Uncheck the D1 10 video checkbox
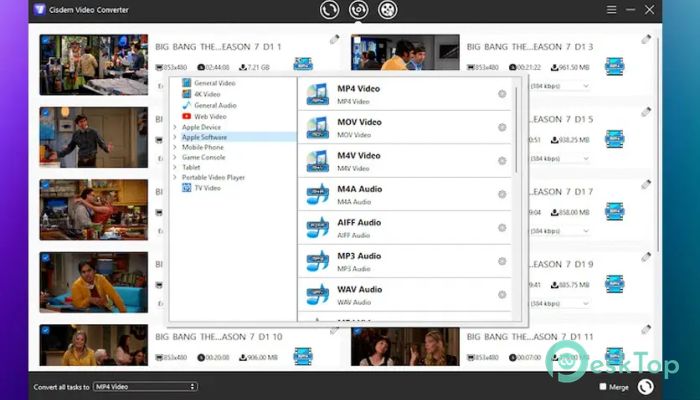Viewport: 700px width, 400px height. coord(45,330)
